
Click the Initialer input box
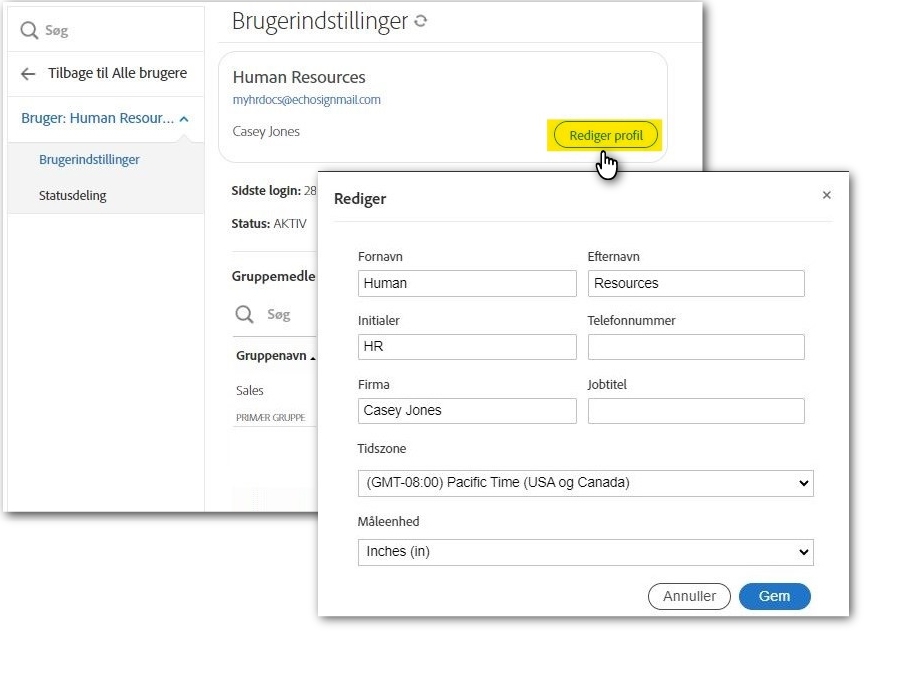click(467, 347)
